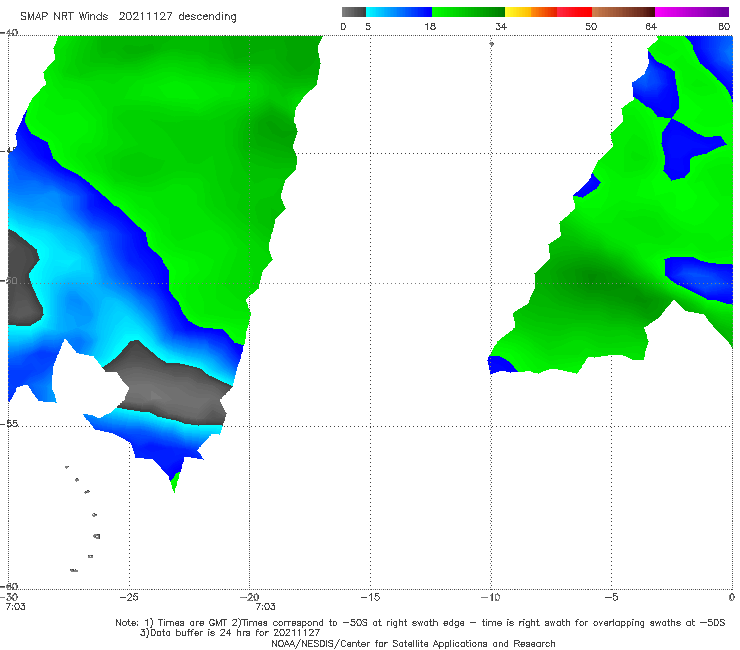The width and height of the screenshot is (740, 650).
Task: Click the "-60" latitude axis label
Action: [x=9, y=586]
